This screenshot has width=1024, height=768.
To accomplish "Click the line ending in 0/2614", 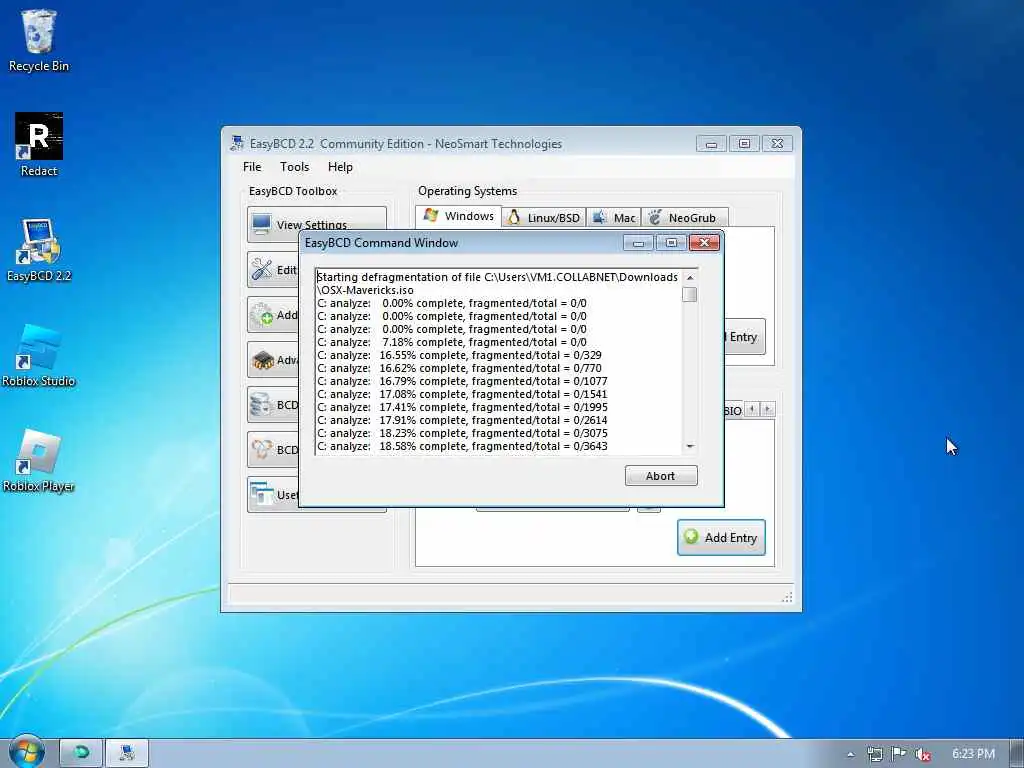I will pyautogui.click(x=462, y=420).
